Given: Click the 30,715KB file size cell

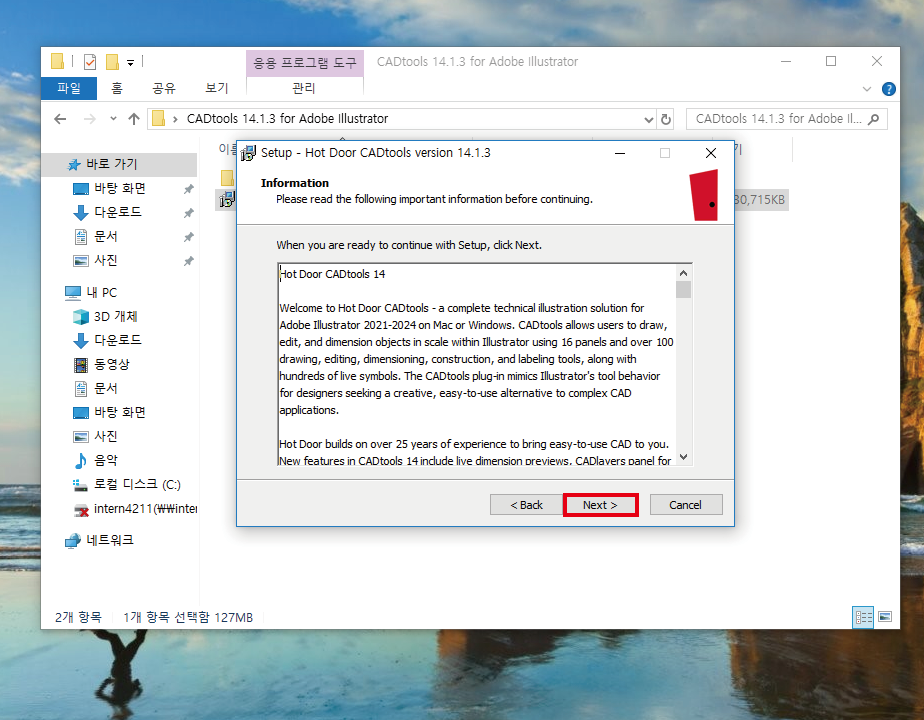Looking at the screenshot, I should [x=760, y=200].
